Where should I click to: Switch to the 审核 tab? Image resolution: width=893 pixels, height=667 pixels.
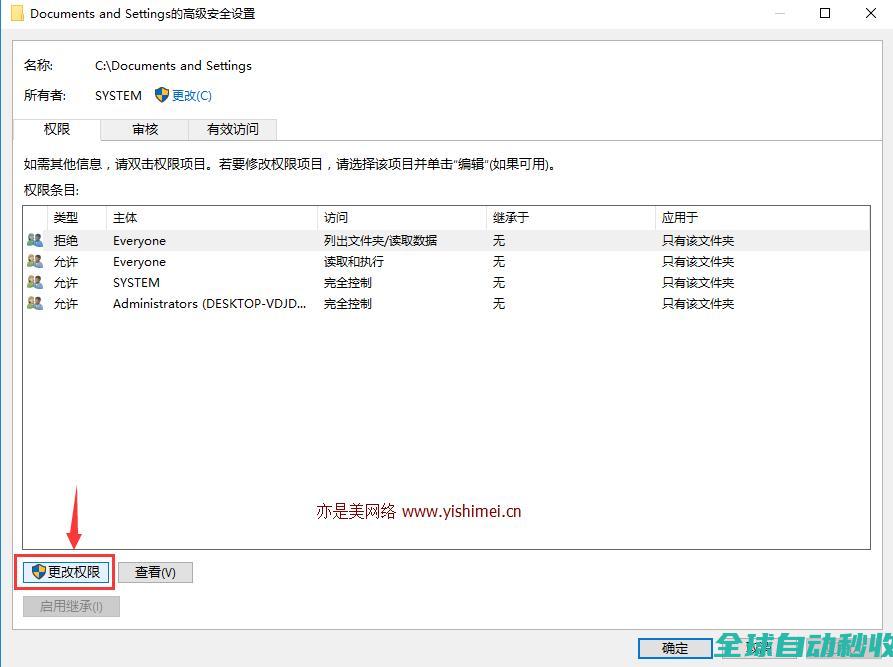coord(145,129)
